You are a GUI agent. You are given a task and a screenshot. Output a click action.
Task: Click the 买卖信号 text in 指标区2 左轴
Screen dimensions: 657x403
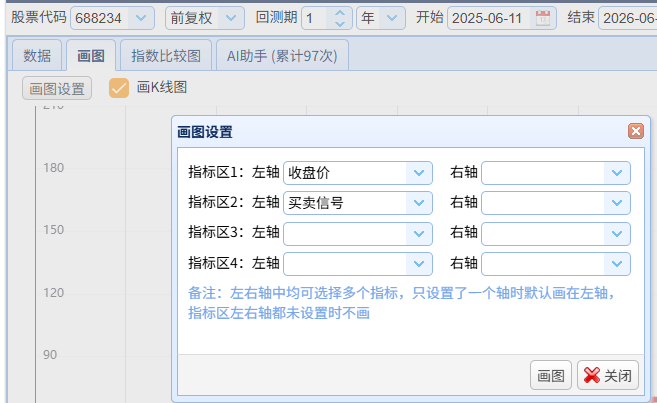[x=316, y=203]
